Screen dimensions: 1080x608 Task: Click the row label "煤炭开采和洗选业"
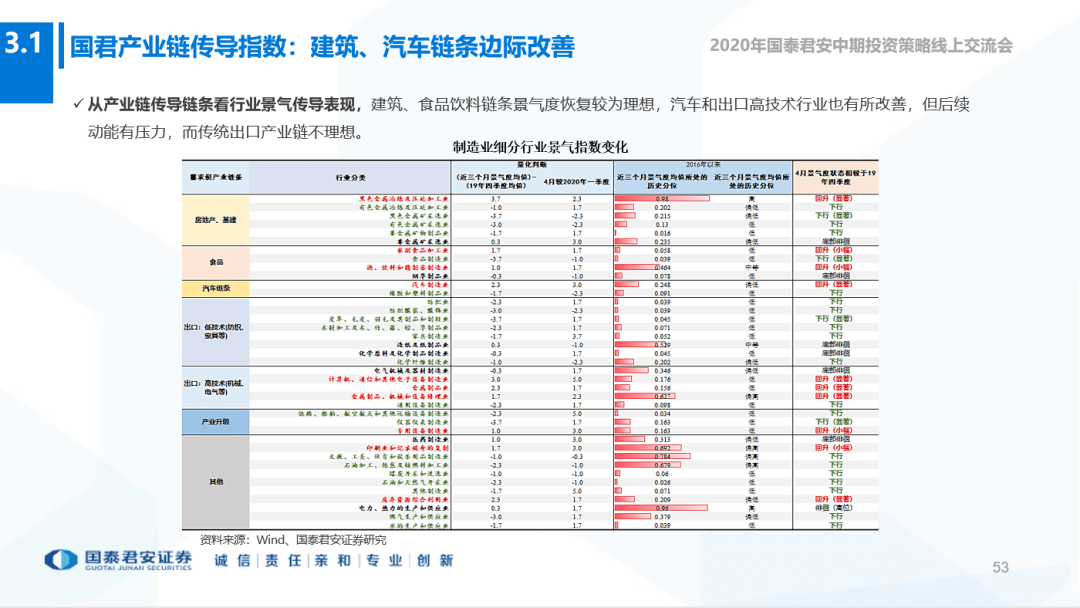tap(419, 474)
